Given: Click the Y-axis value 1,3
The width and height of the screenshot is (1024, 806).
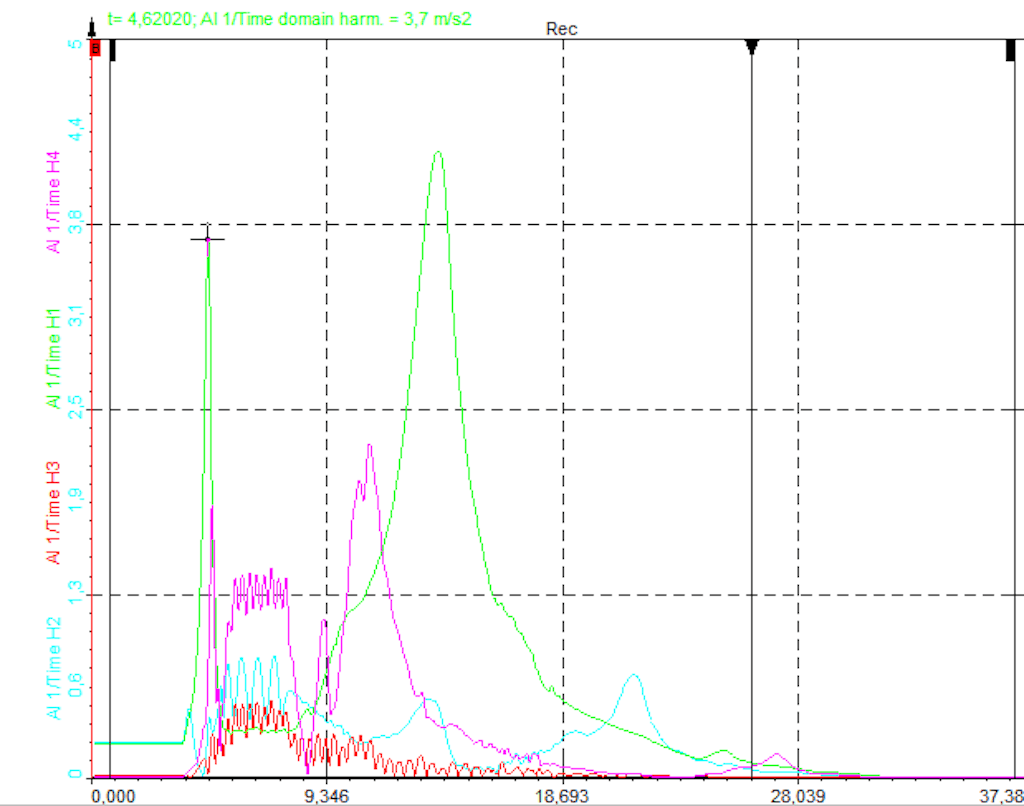Looking at the screenshot, I should tap(76, 592).
